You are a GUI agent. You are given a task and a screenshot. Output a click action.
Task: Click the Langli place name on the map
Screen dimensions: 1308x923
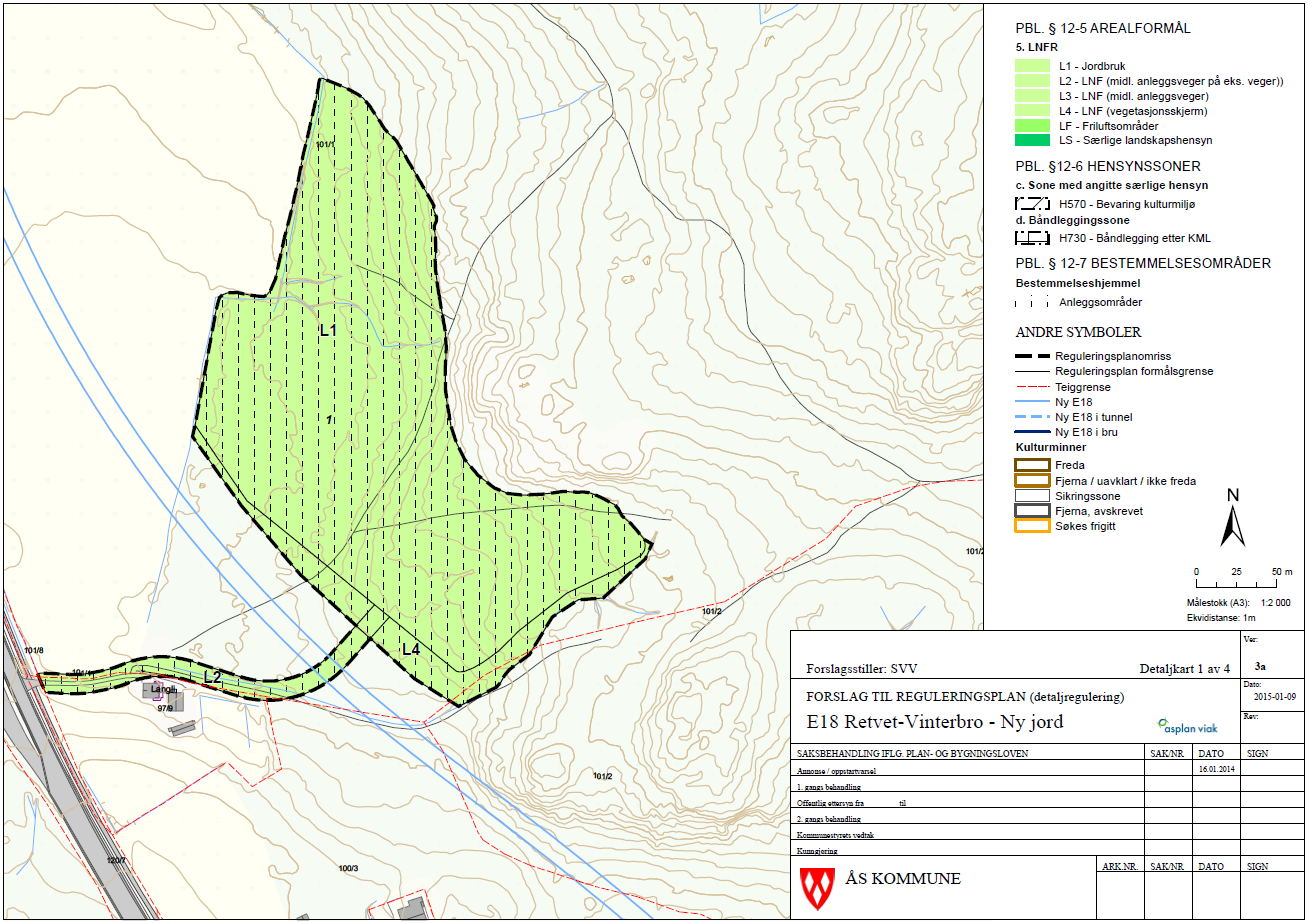(x=165, y=690)
